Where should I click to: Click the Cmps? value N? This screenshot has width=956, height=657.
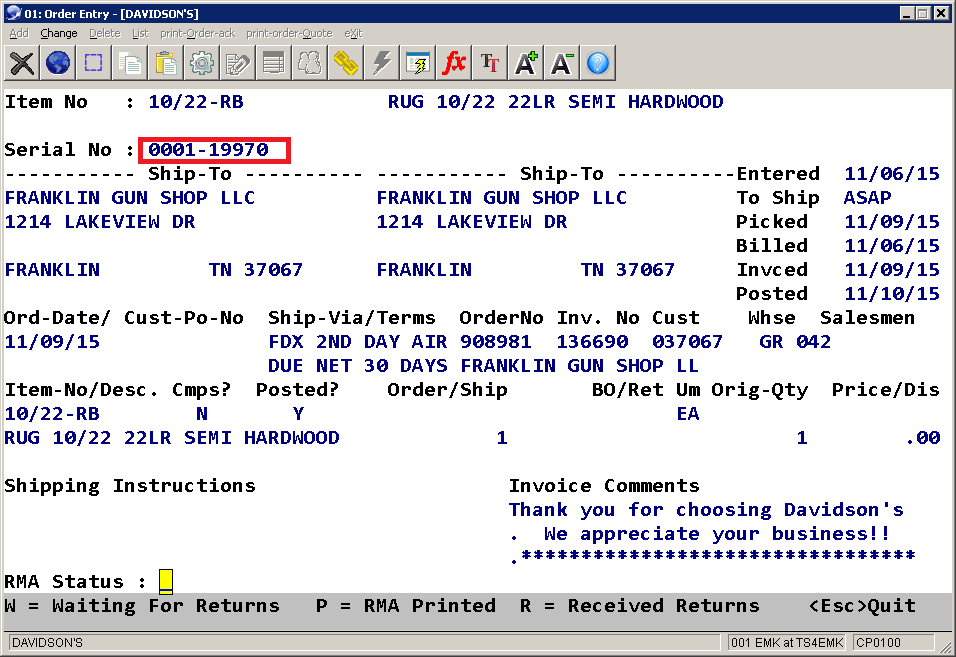(x=202, y=414)
